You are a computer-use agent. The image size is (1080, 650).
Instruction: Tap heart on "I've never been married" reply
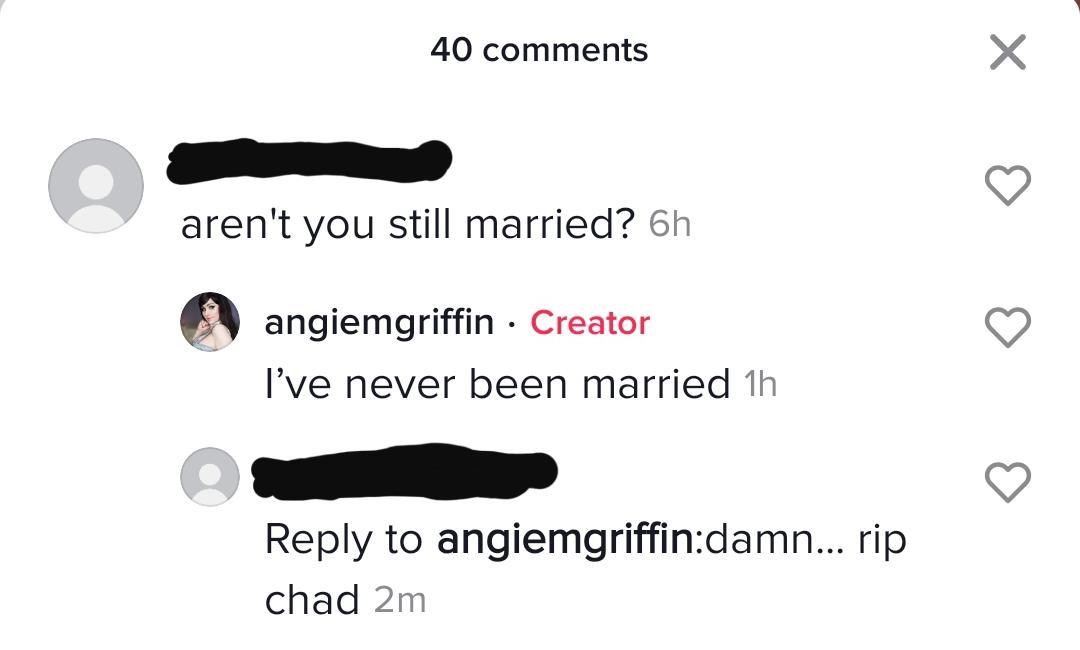click(1007, 325)
